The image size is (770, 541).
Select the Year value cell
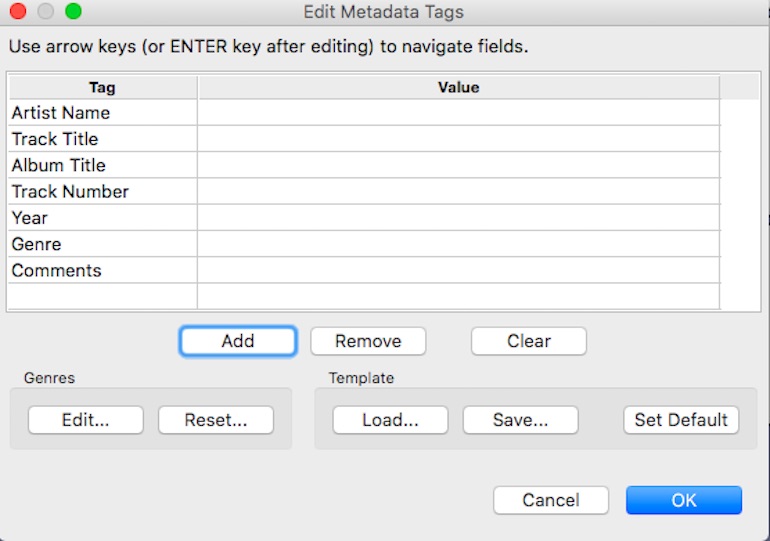pos(459,217)
